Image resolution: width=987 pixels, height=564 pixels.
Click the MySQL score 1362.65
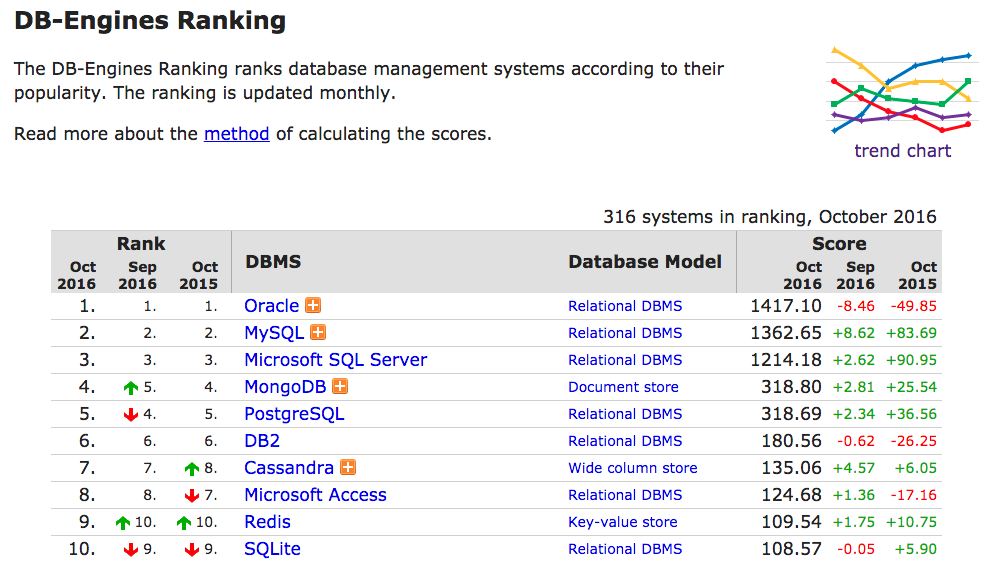pos(786,333)
